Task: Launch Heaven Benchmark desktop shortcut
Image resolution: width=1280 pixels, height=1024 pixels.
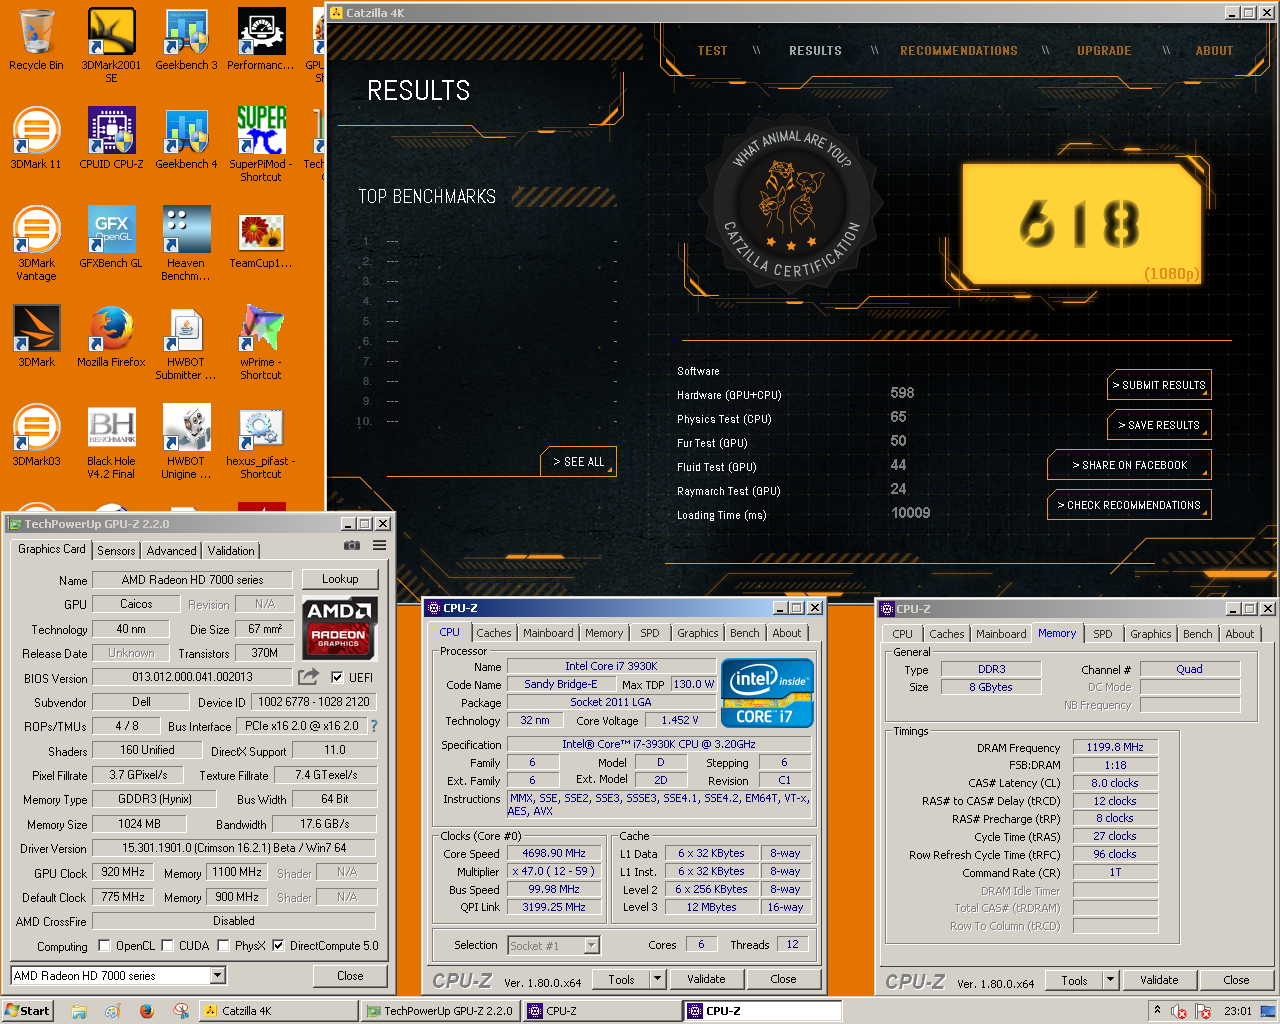Action: pyautogui.click(x=186, y=243)
